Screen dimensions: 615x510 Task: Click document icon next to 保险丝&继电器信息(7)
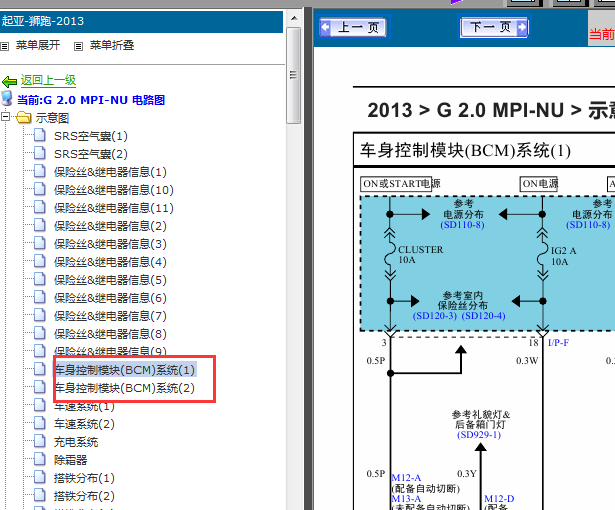tap(40, 315)
